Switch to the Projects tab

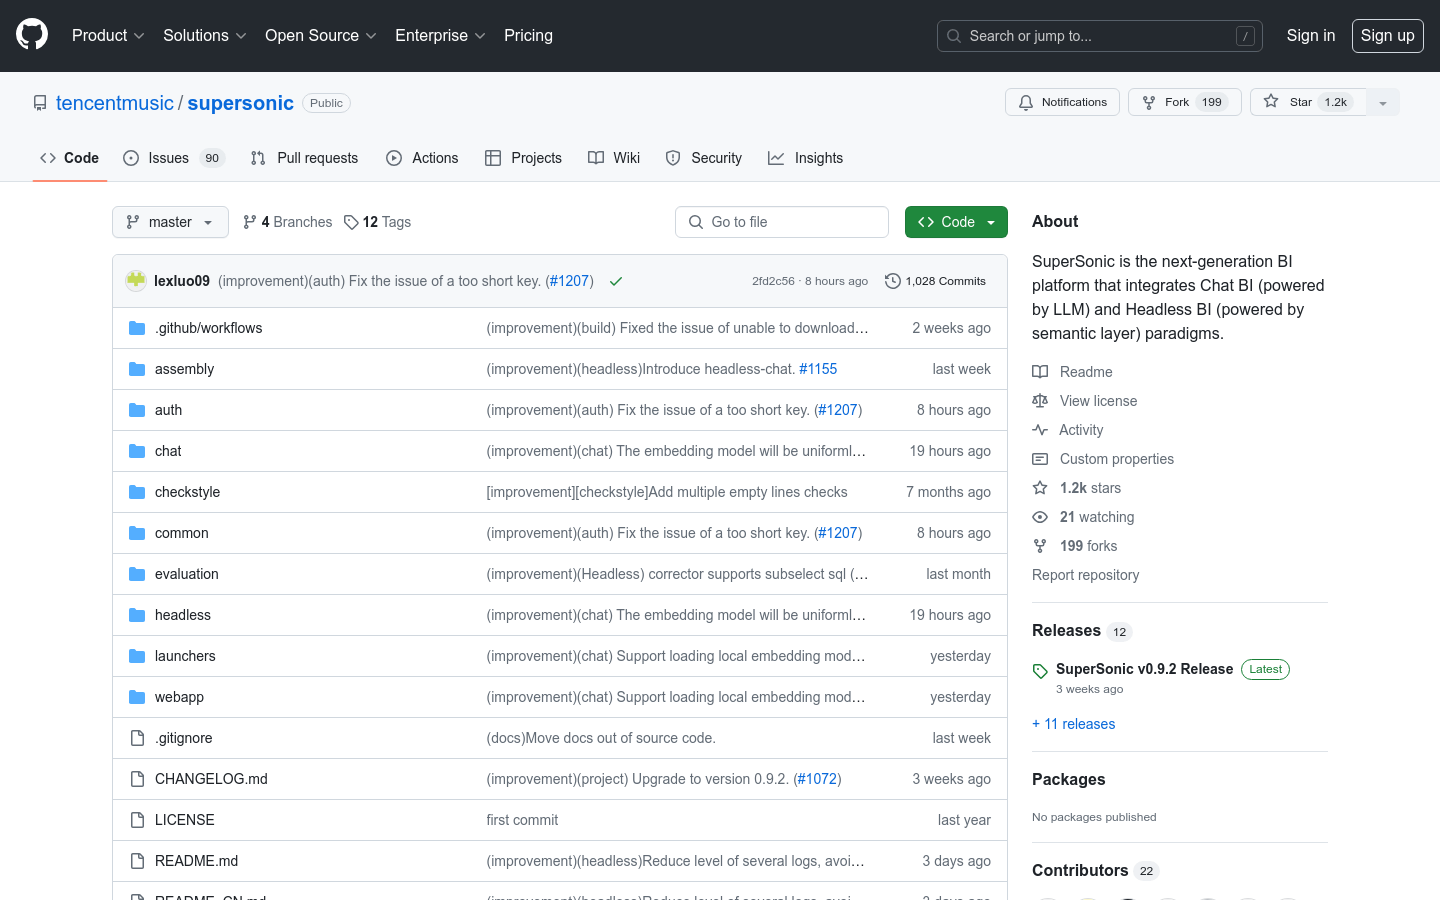(523, 158)
